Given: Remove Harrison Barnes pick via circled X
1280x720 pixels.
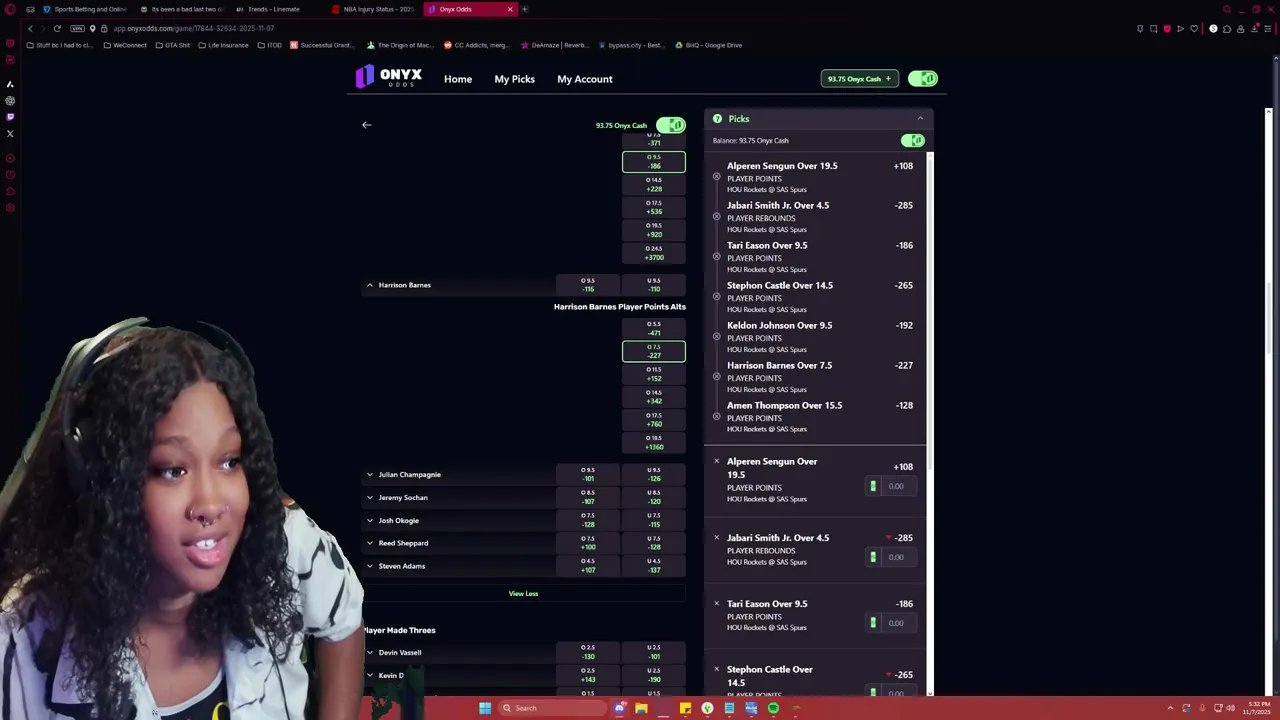Looking at the screenshot, I should click(716, 377).
